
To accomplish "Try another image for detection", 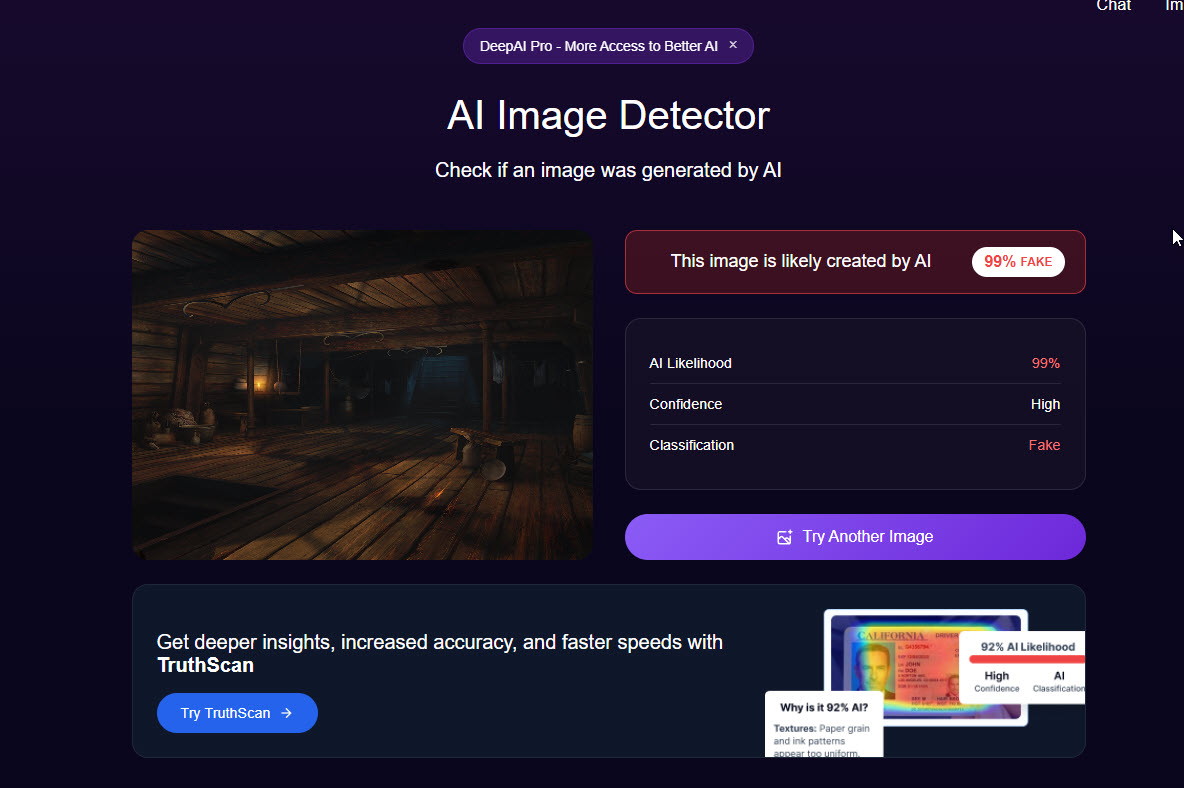I will [855, 537].
